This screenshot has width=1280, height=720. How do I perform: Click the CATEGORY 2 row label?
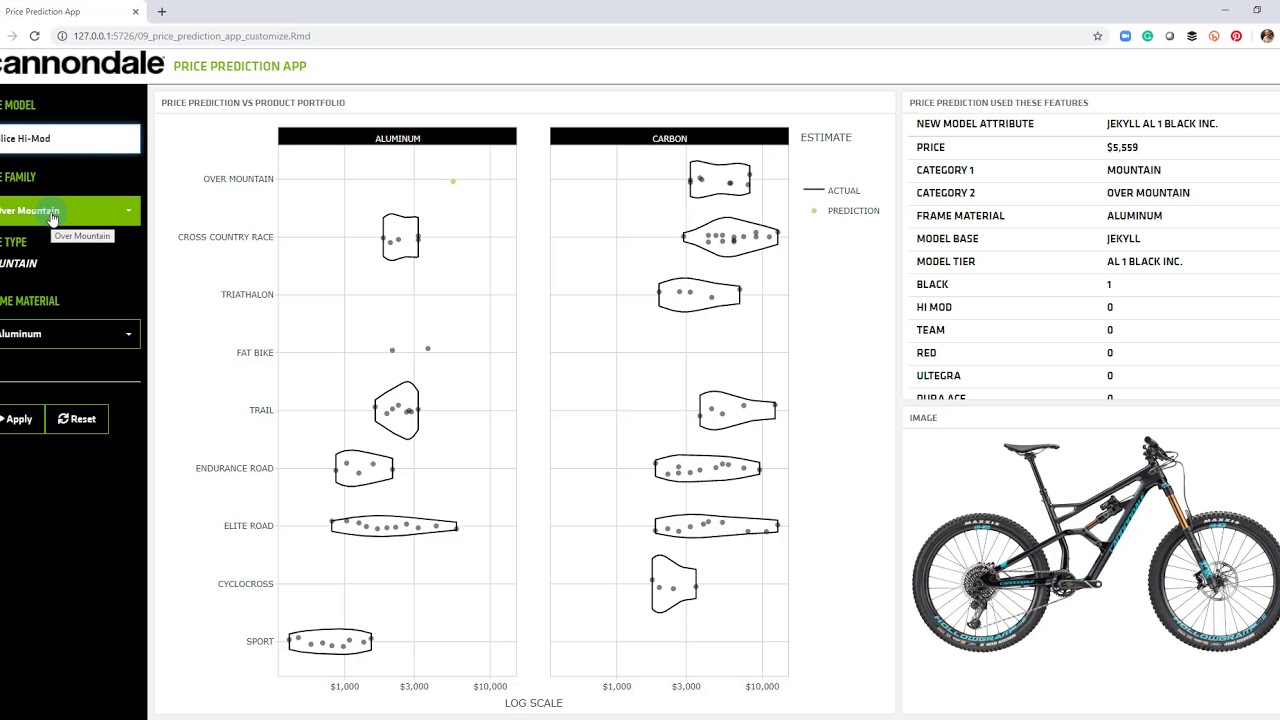(945, 193)
